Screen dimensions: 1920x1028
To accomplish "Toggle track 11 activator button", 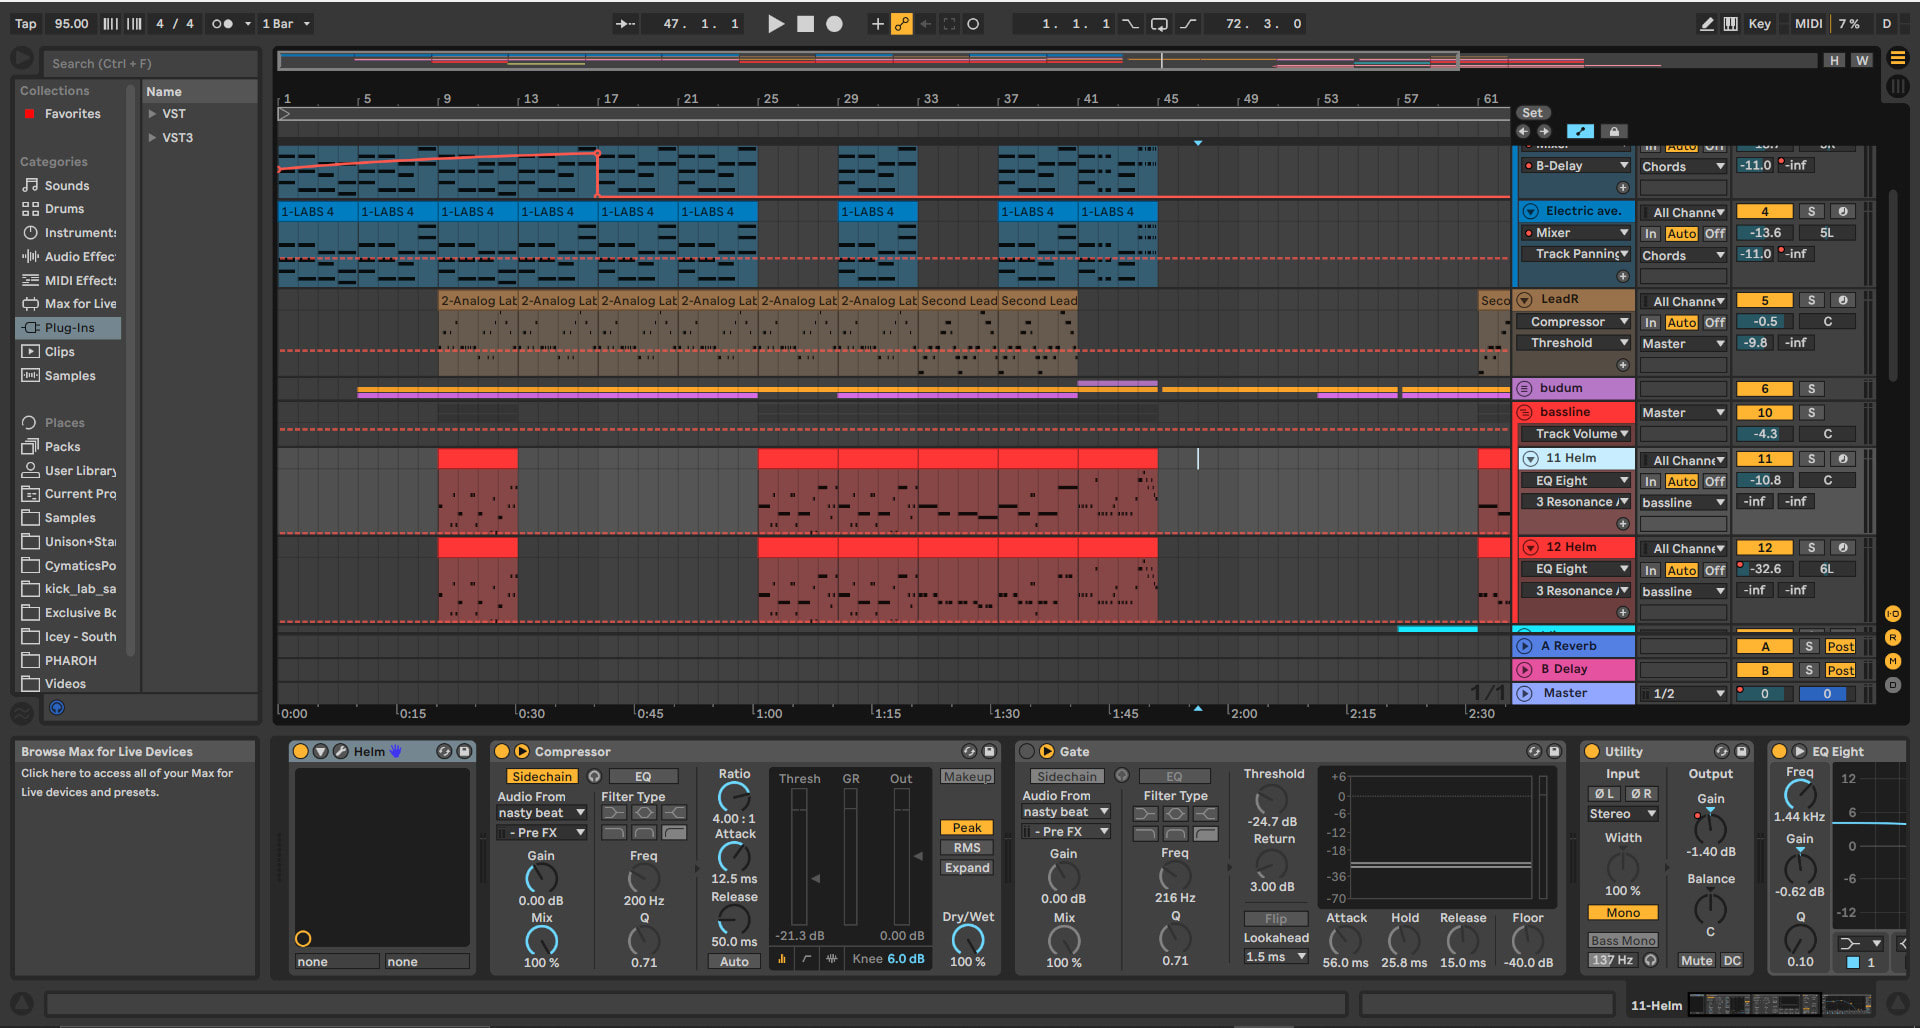I will pos(1765,459).
